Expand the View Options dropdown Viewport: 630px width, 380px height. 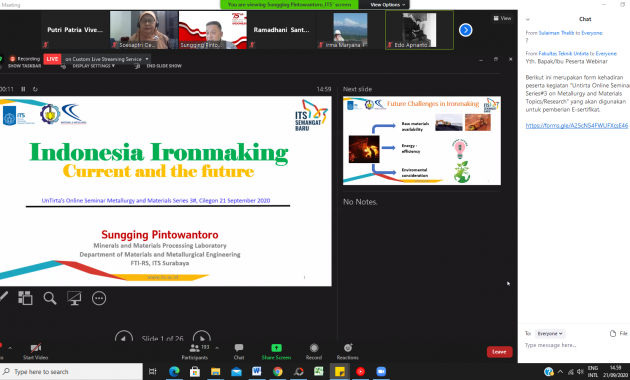click(x=387, y=5)
